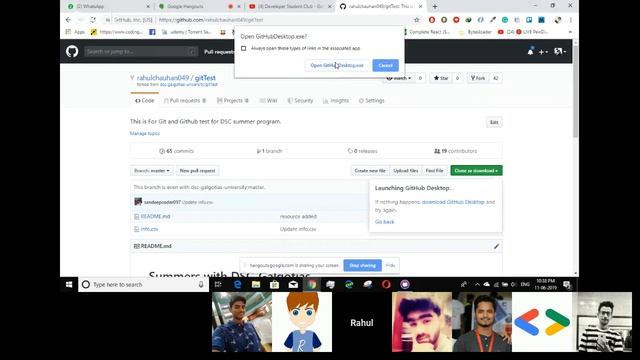Open Opera browser from taskbar

coord(386,284)
